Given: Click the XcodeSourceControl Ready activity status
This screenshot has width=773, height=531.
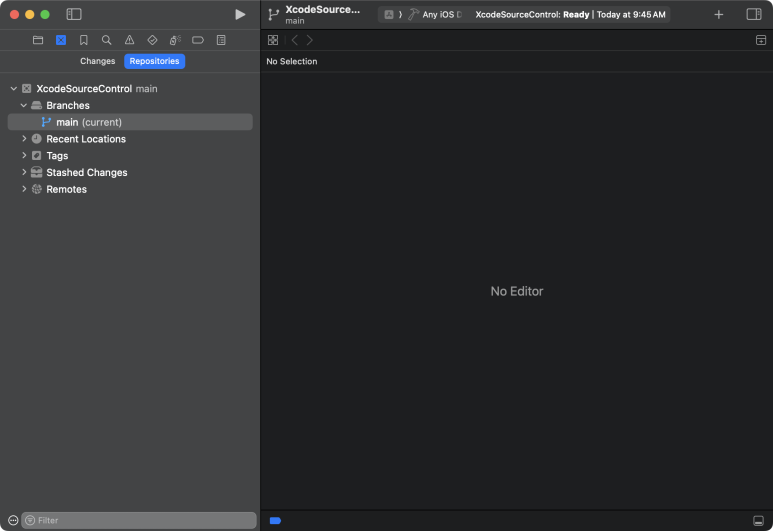Looking at the screenshot, I should pyautogui.click(x=570, y=15).
